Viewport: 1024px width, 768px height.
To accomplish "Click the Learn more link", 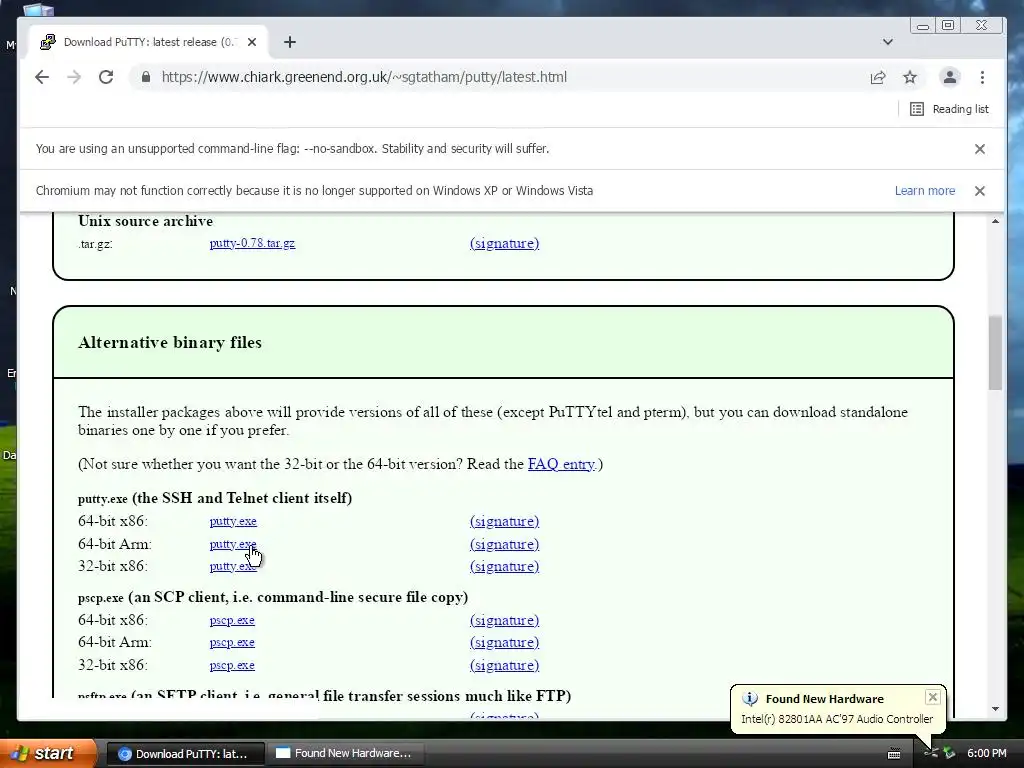I will coord(925,191).
